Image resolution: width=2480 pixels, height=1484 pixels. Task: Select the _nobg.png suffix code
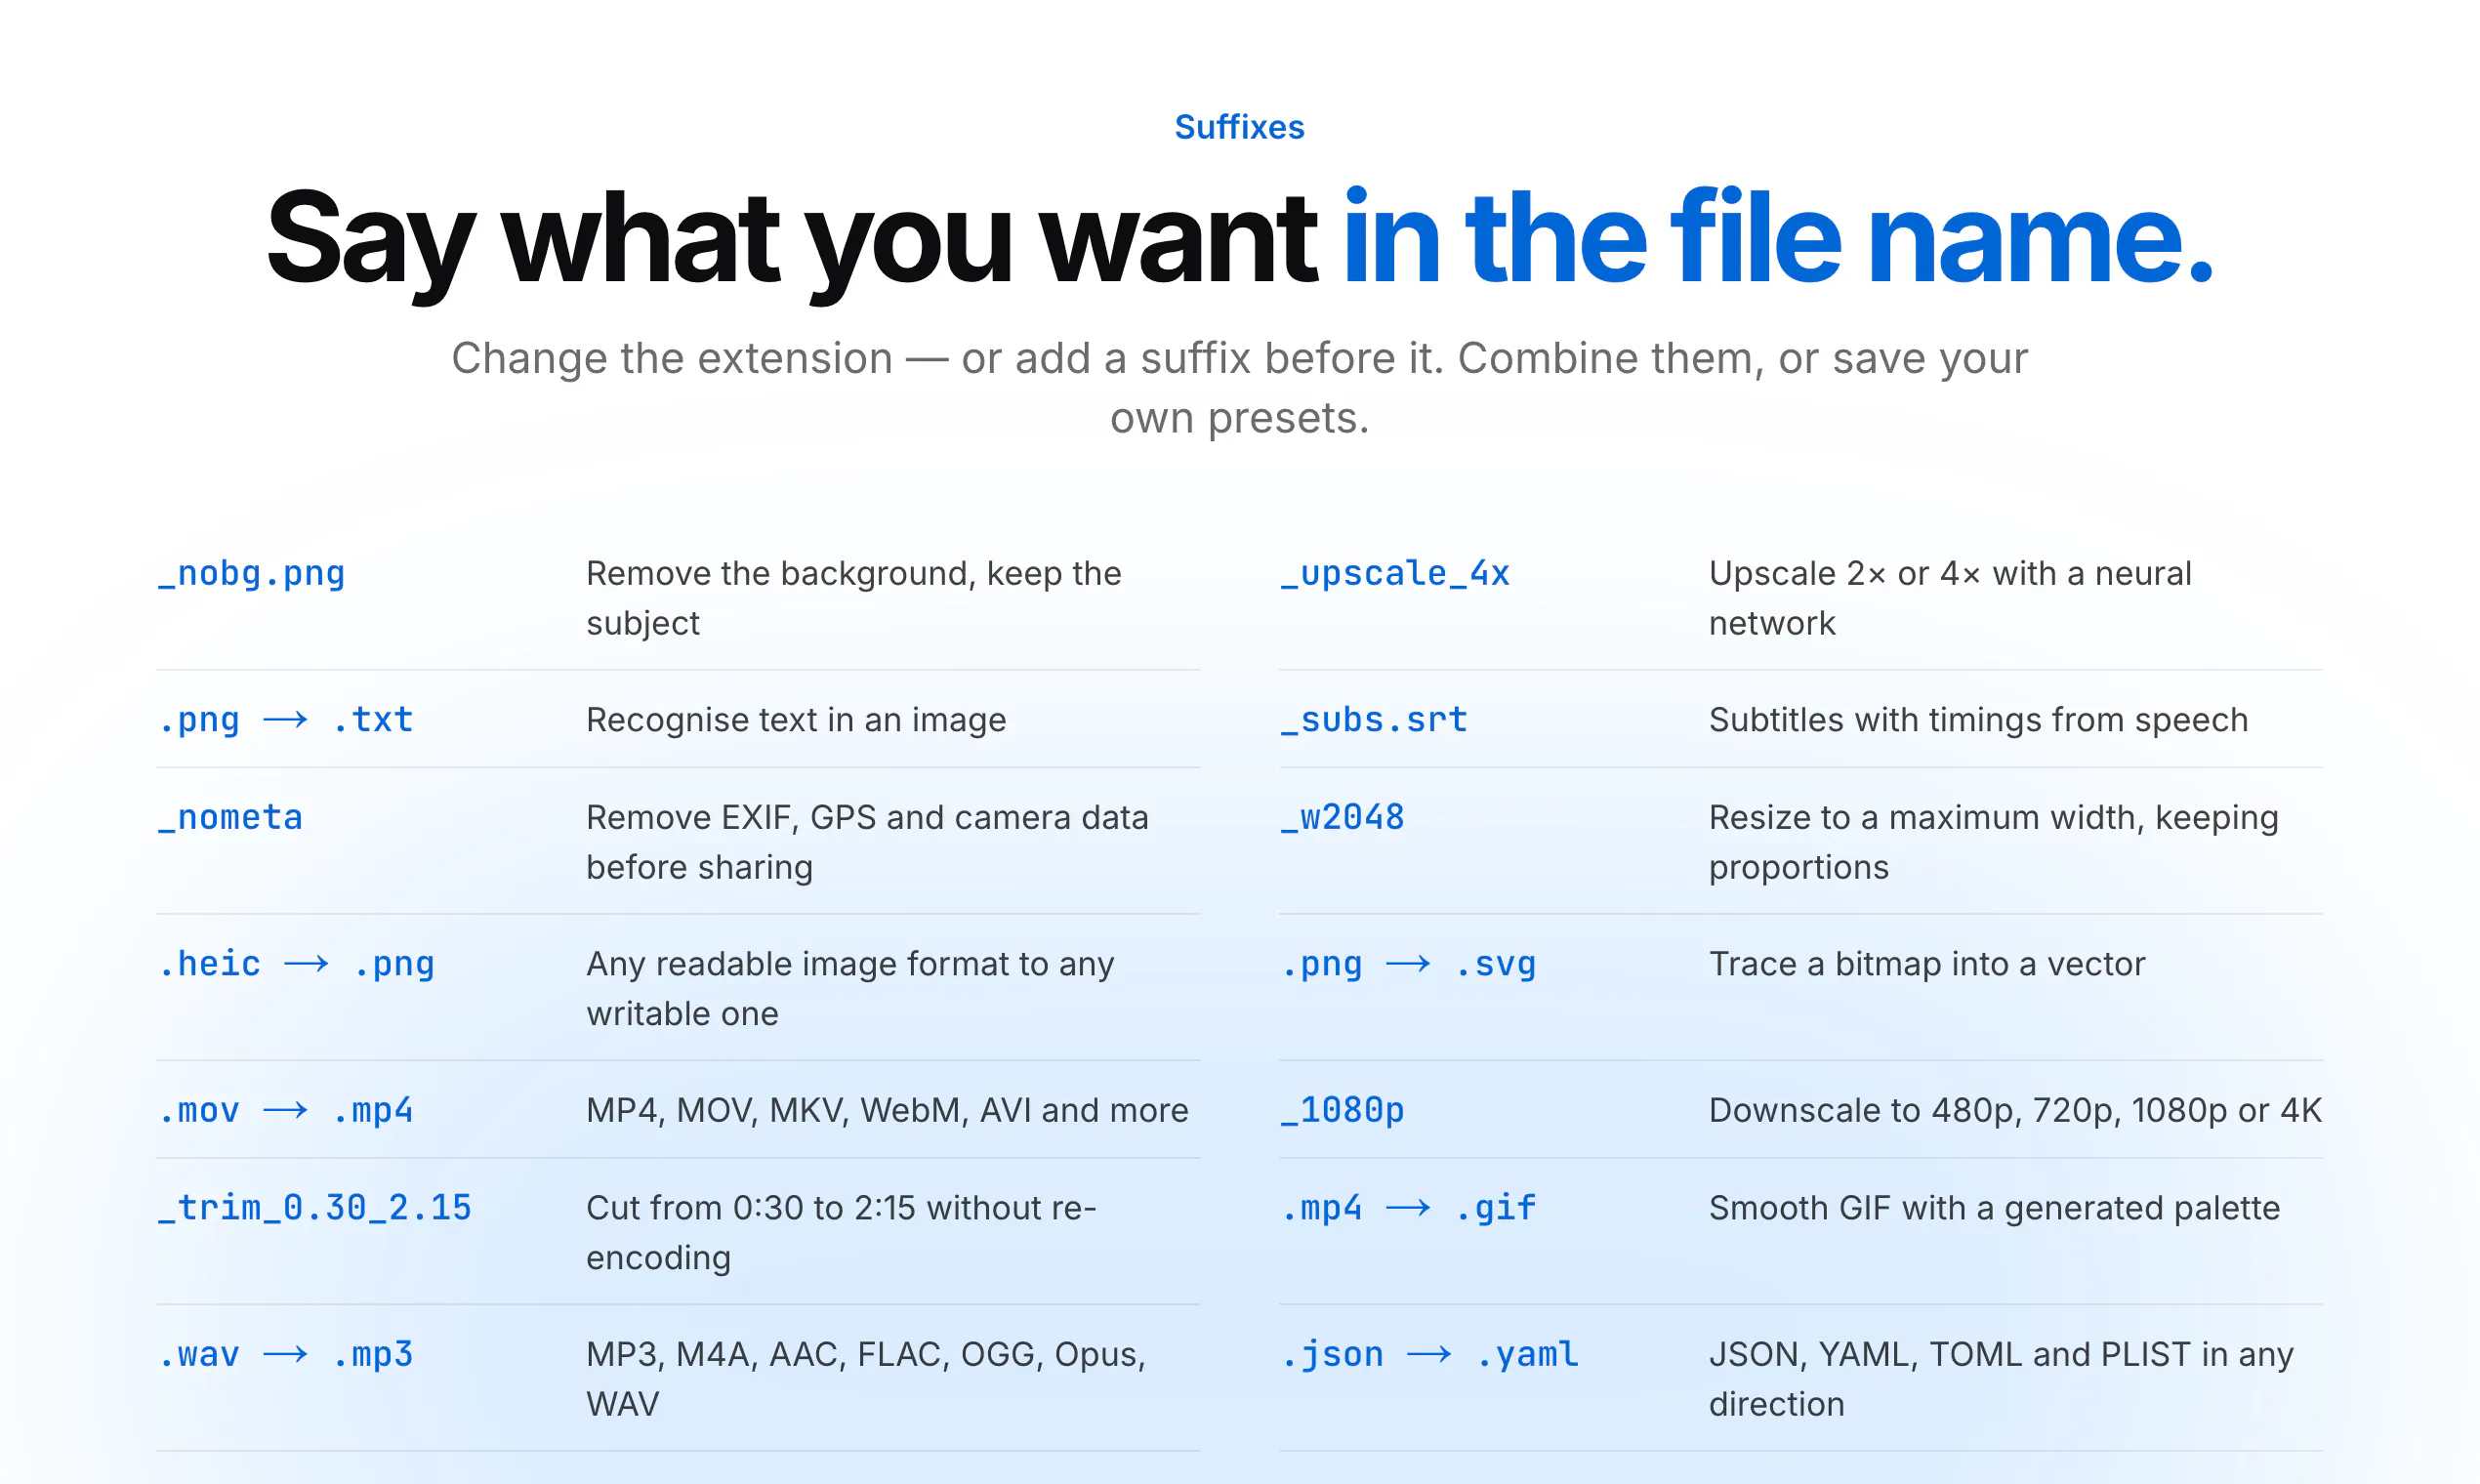tap(251, 574)
